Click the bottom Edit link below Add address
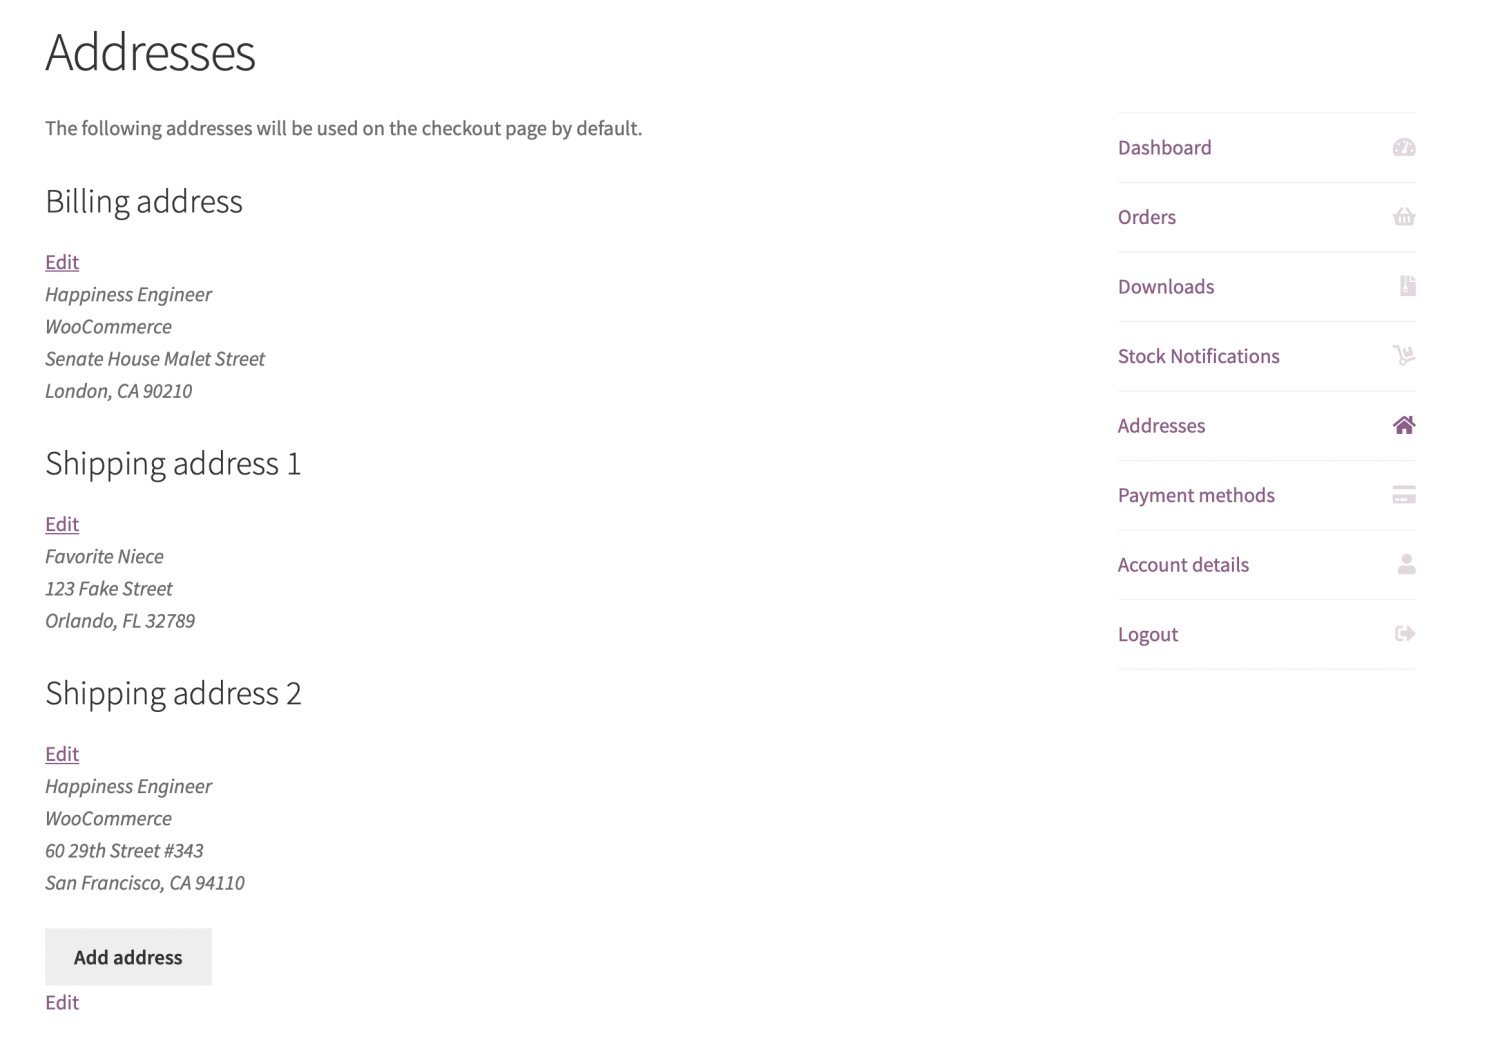The width and height of the screenshot is (1500, 1050). tap(61, 1002)
